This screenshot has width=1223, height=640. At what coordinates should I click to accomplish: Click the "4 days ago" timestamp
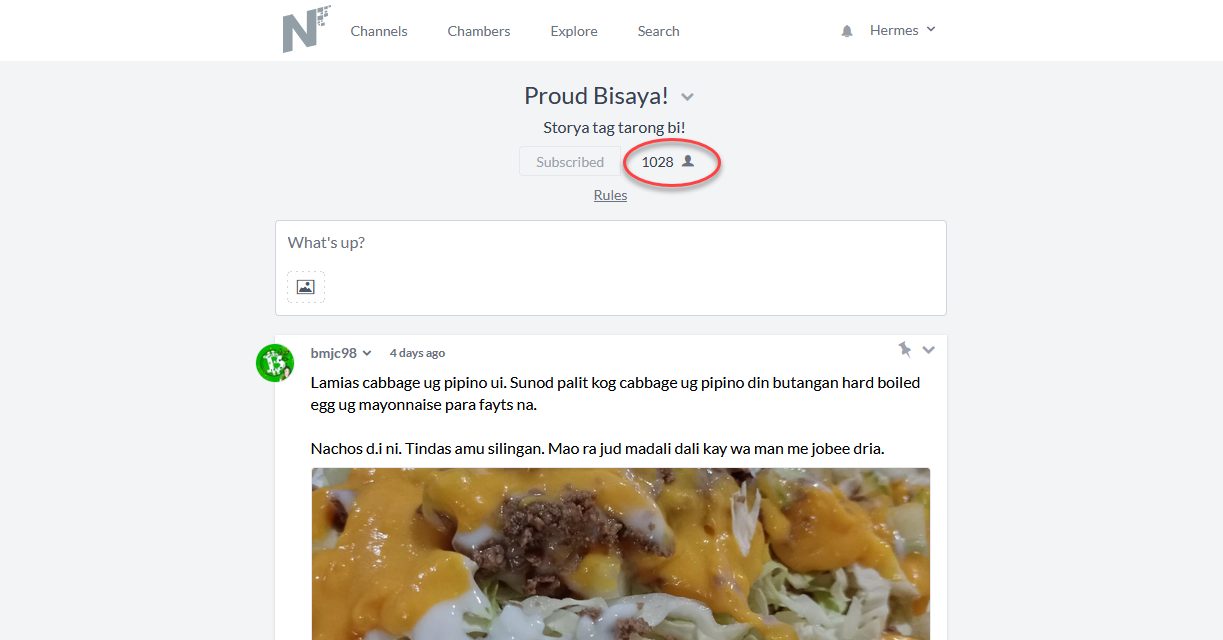point(417,353)
